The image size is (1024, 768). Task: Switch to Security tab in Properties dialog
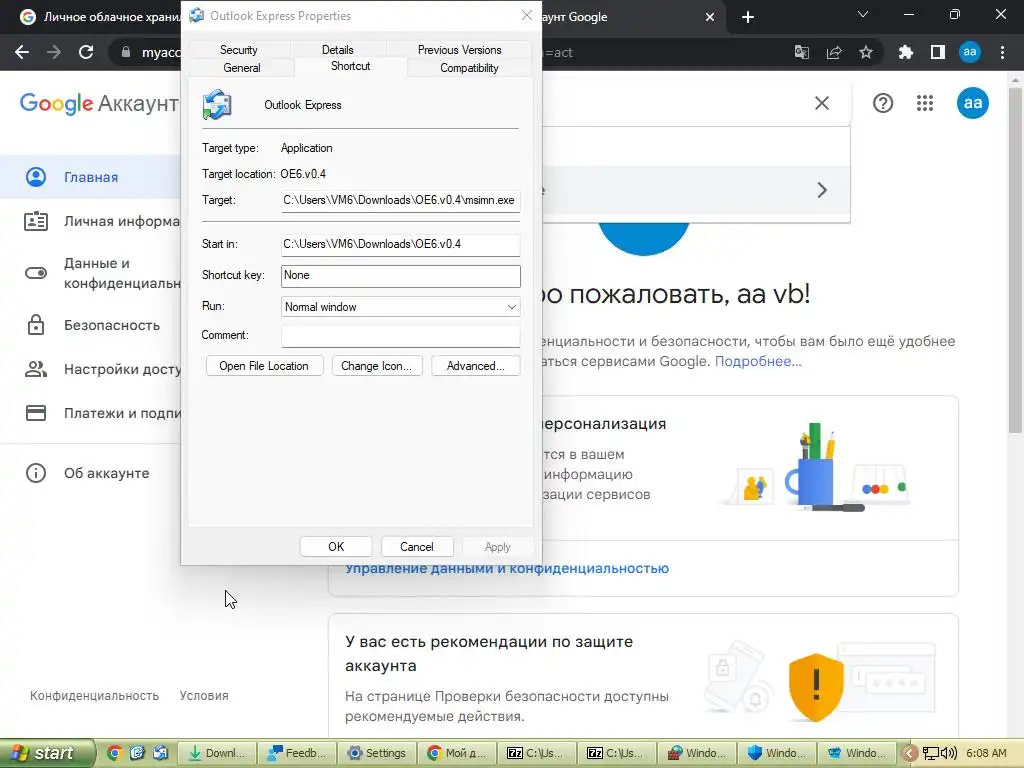[238, 50]
